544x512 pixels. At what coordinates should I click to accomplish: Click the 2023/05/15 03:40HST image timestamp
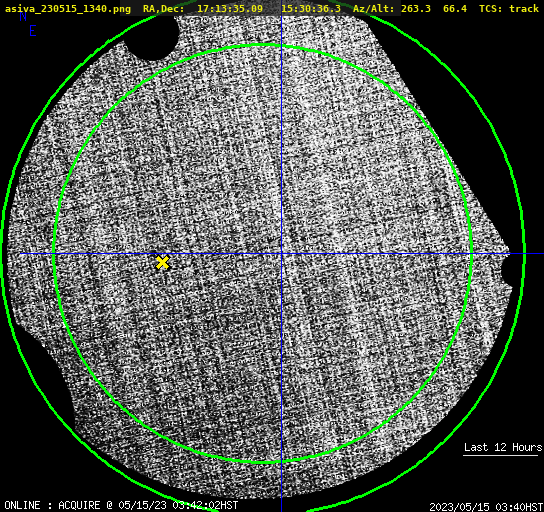coord(486,506)
